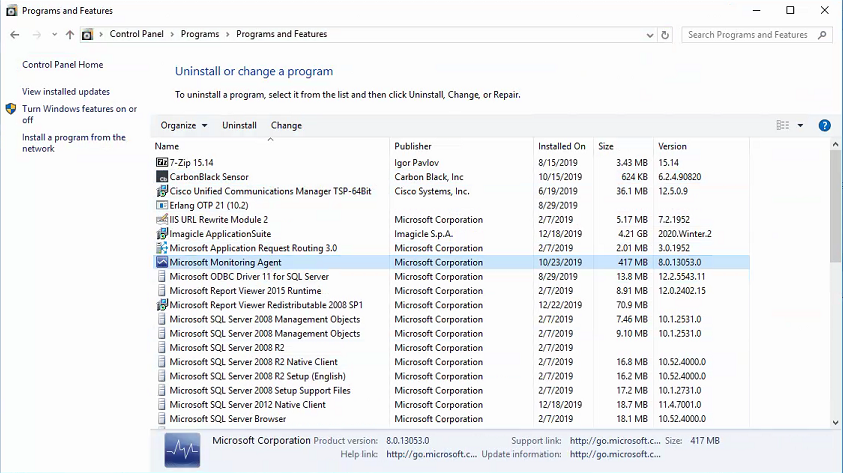Click the vertical scrollbar of program list
The width and height of the screenshot is (843, 473).
click(835, 280)
